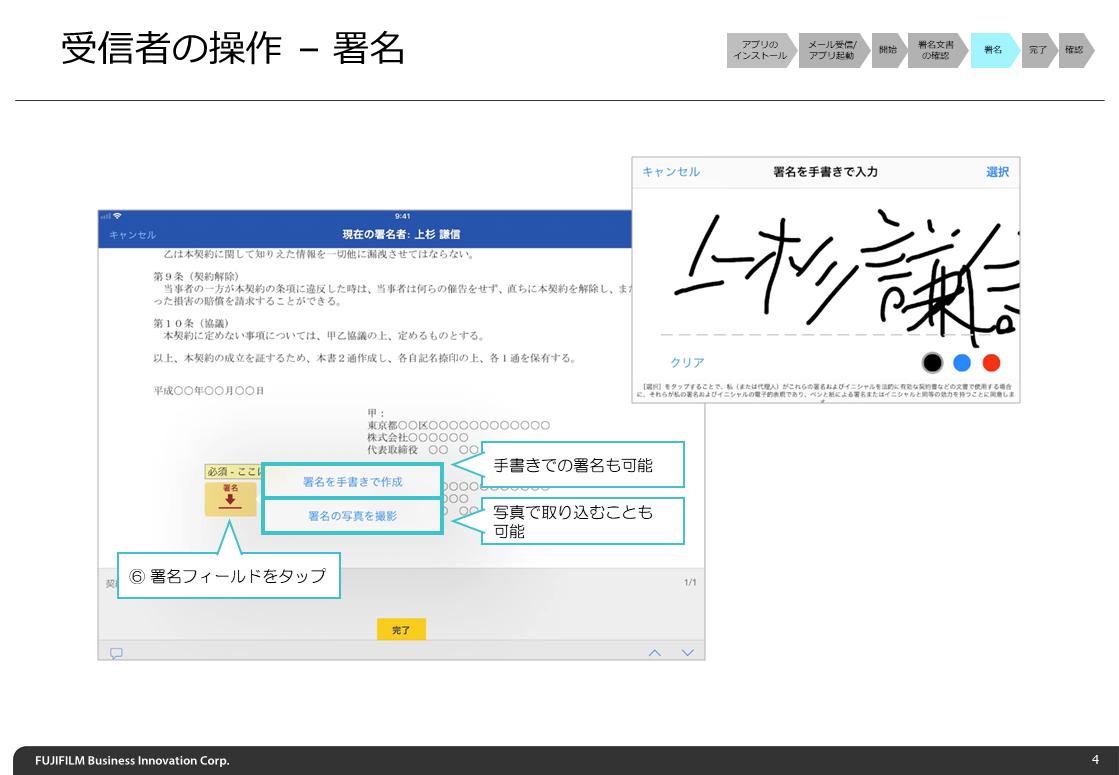The height and width of the screenshot is (775, 1119).
Task: Select the 署名文書の確認 step in the workflow
Action: [935, 50]
